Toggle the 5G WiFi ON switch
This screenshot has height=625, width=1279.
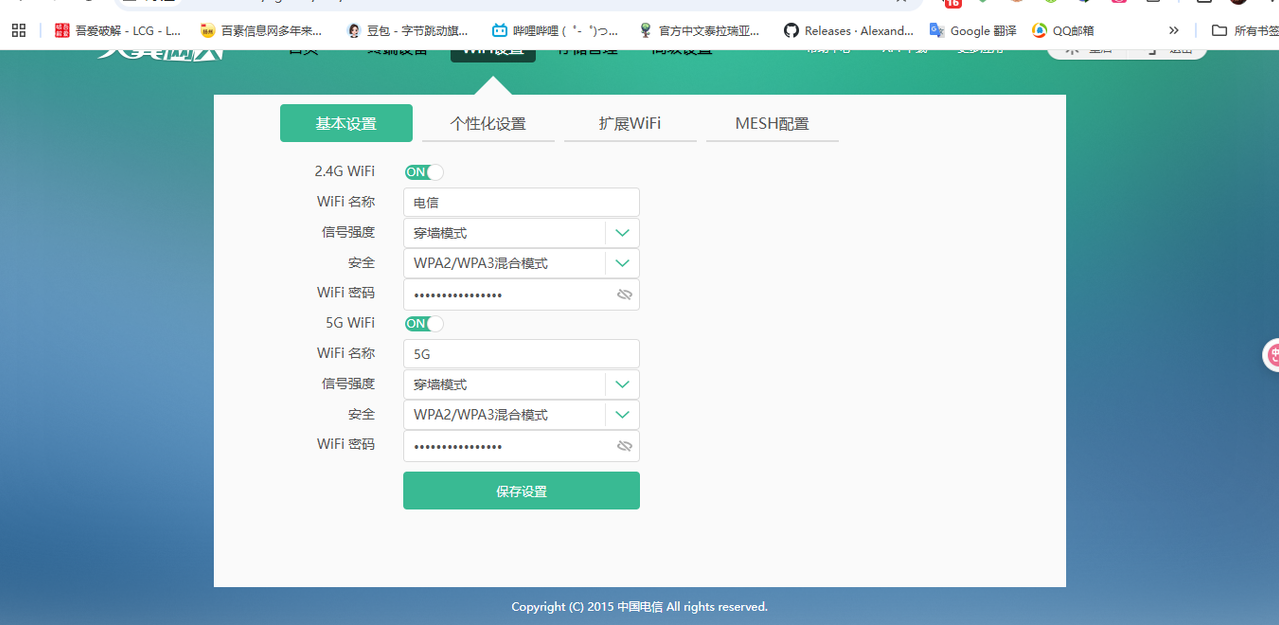424,323
